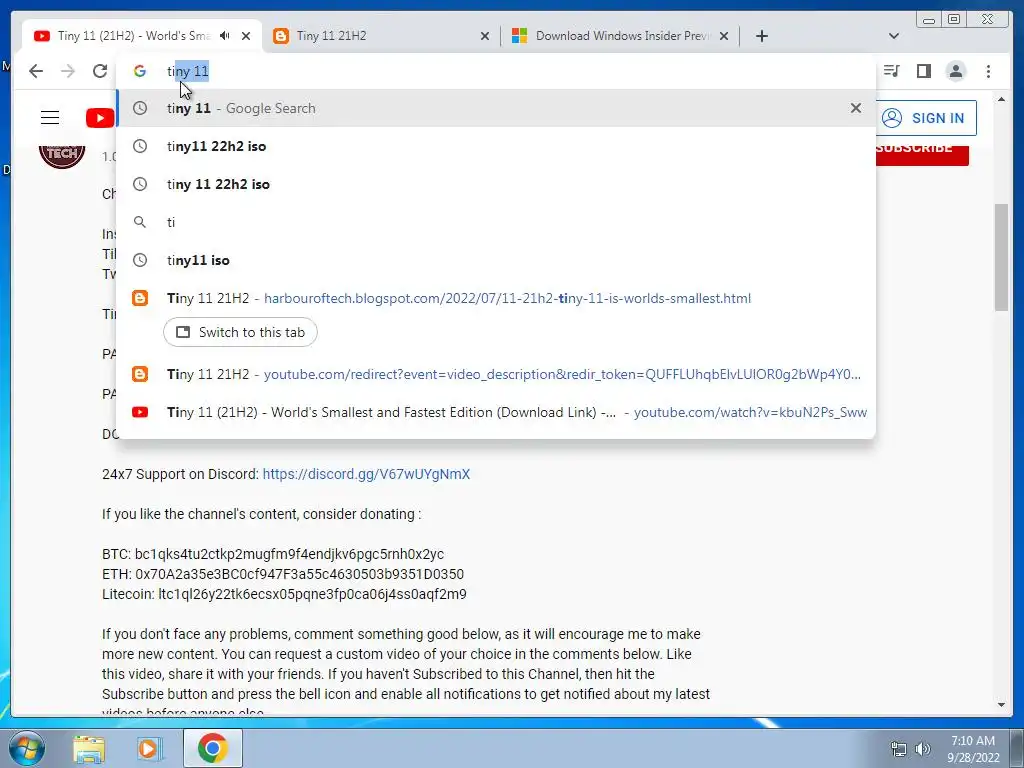The height and width of the screenshot is (768, 1024).
Task: Select the 'tiny11 22h2 iso' suggestion
Action: click(496, 146)
